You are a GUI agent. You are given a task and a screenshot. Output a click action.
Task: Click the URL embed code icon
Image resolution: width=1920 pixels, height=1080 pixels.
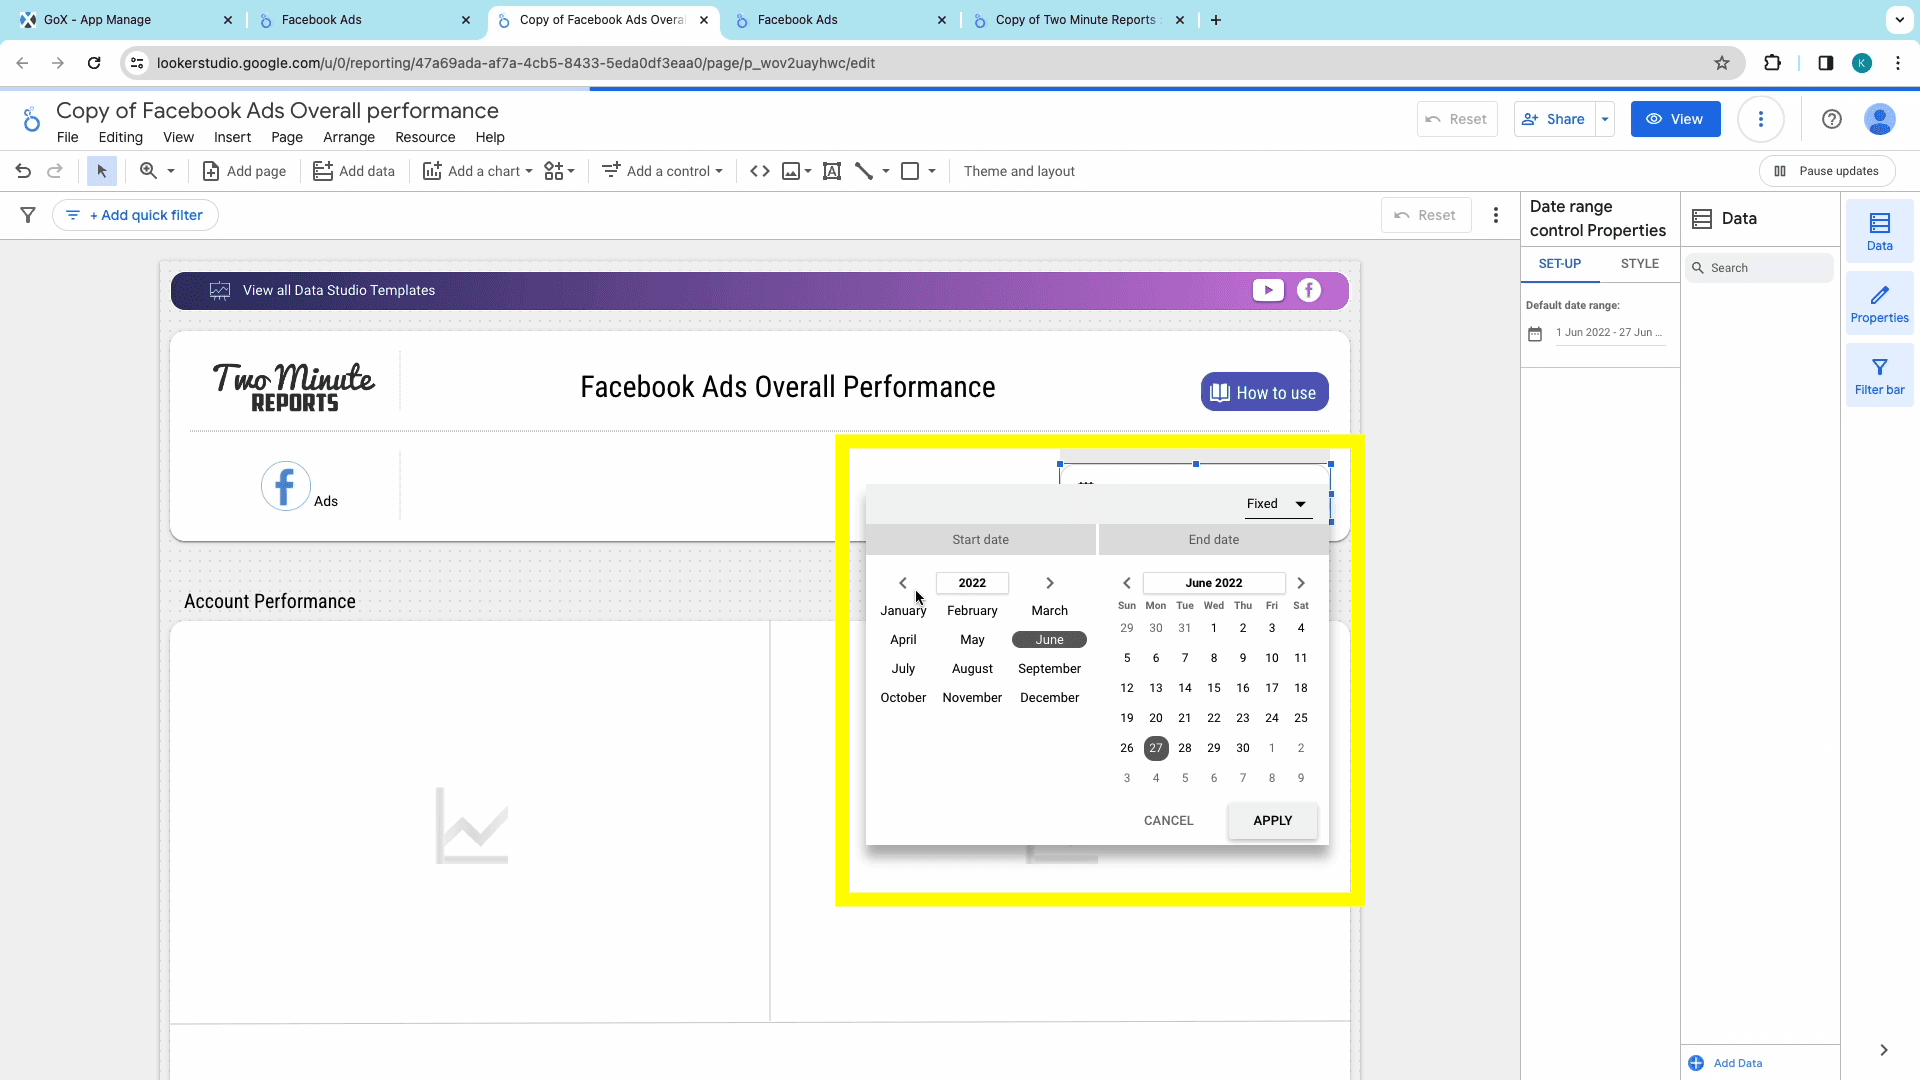tap(760, 171)
